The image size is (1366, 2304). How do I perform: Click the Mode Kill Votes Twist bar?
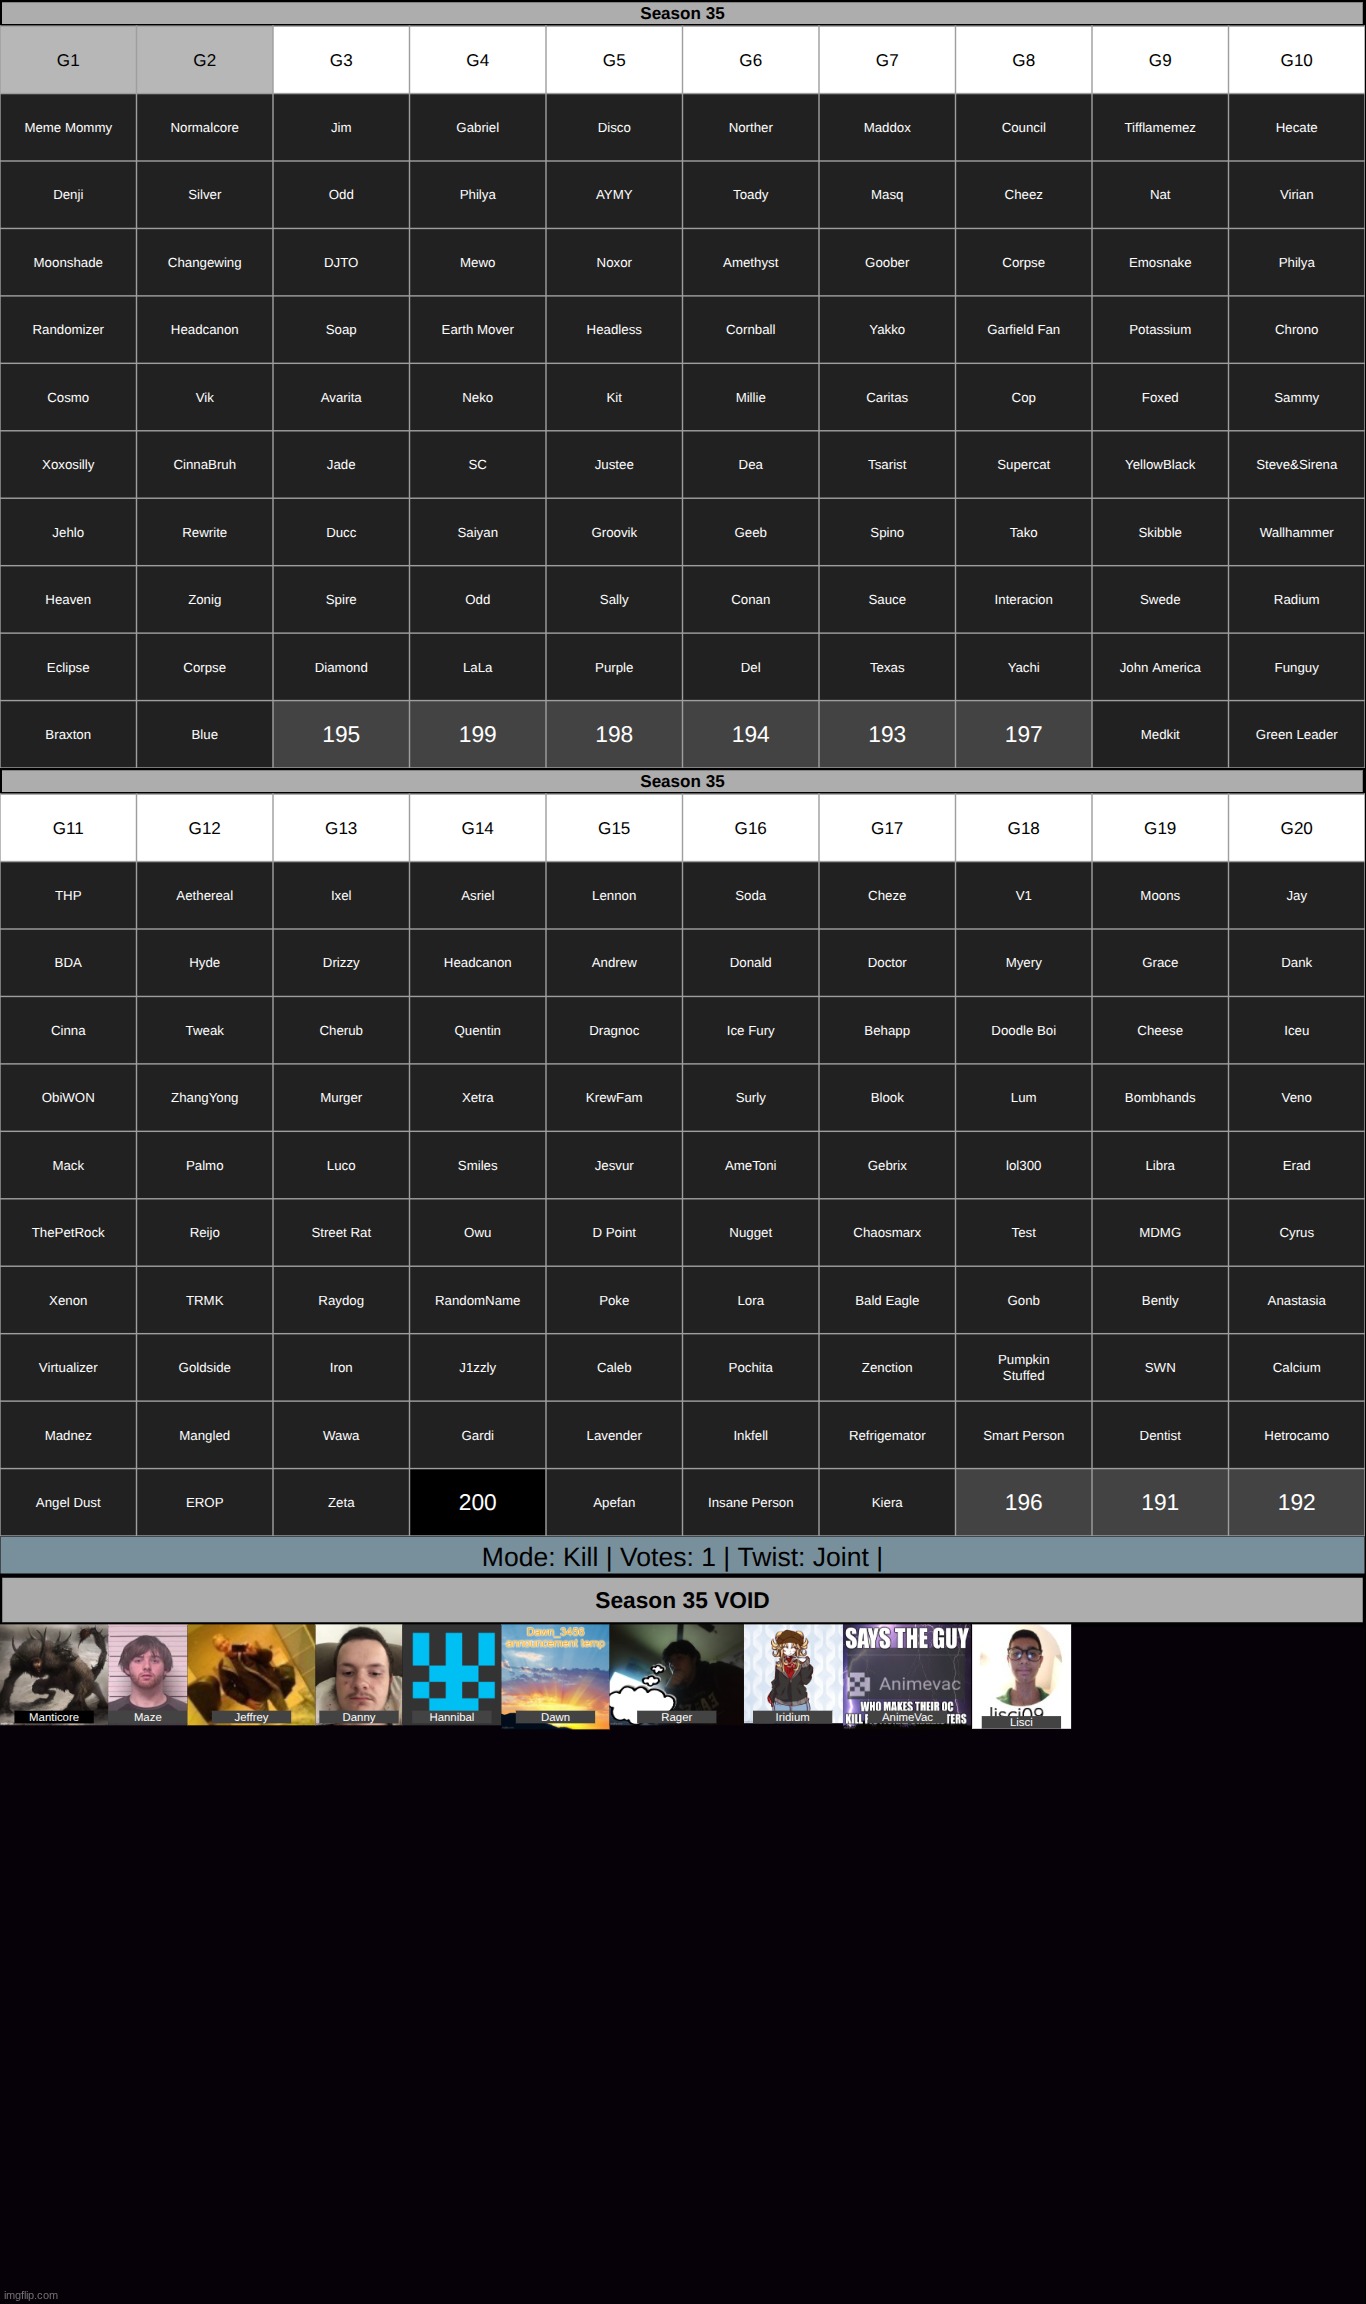click(x=682, y=1557)
